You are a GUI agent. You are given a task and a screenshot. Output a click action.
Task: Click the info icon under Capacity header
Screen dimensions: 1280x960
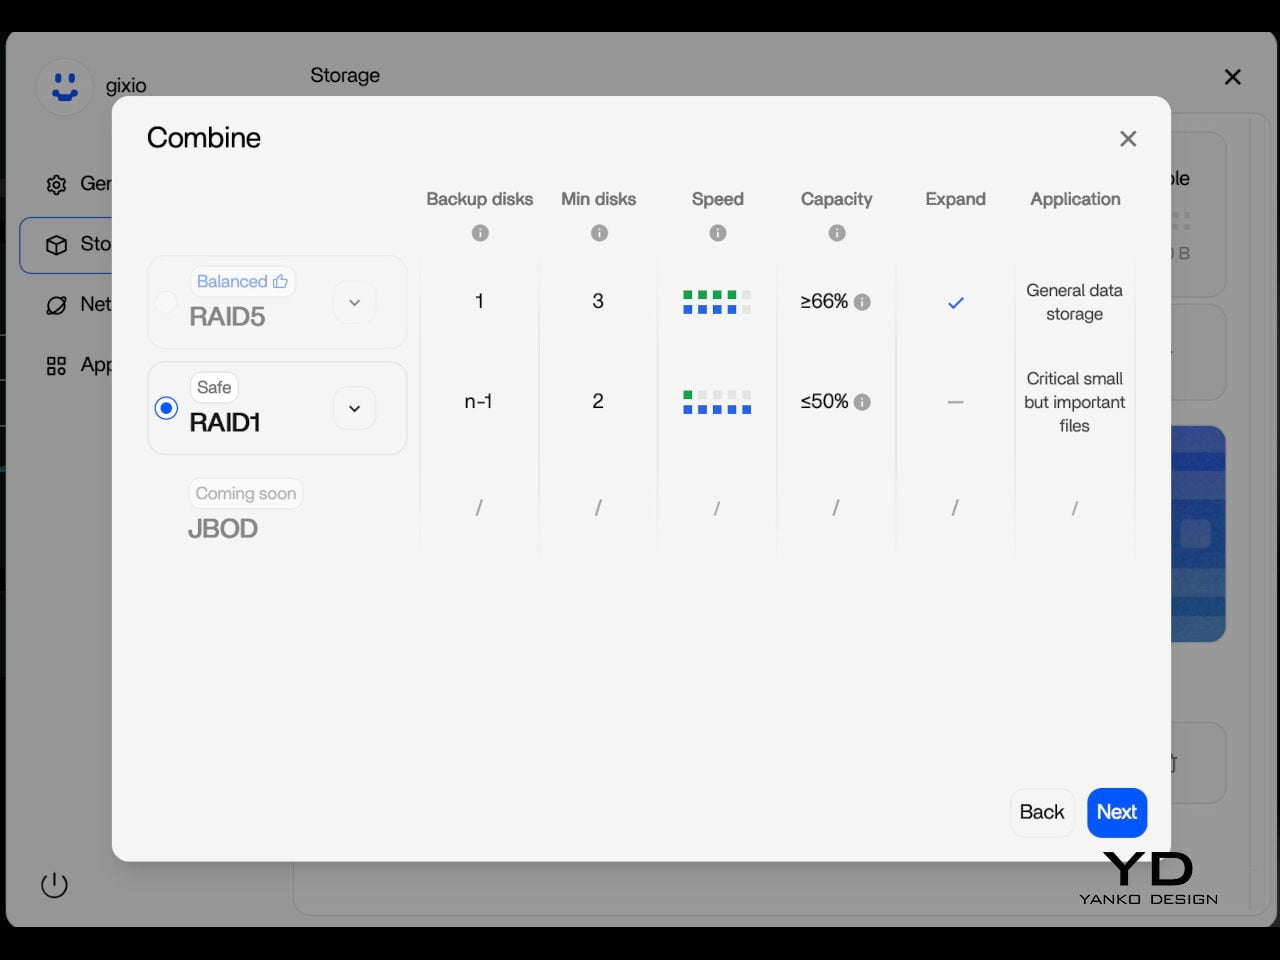pos(837,233)
